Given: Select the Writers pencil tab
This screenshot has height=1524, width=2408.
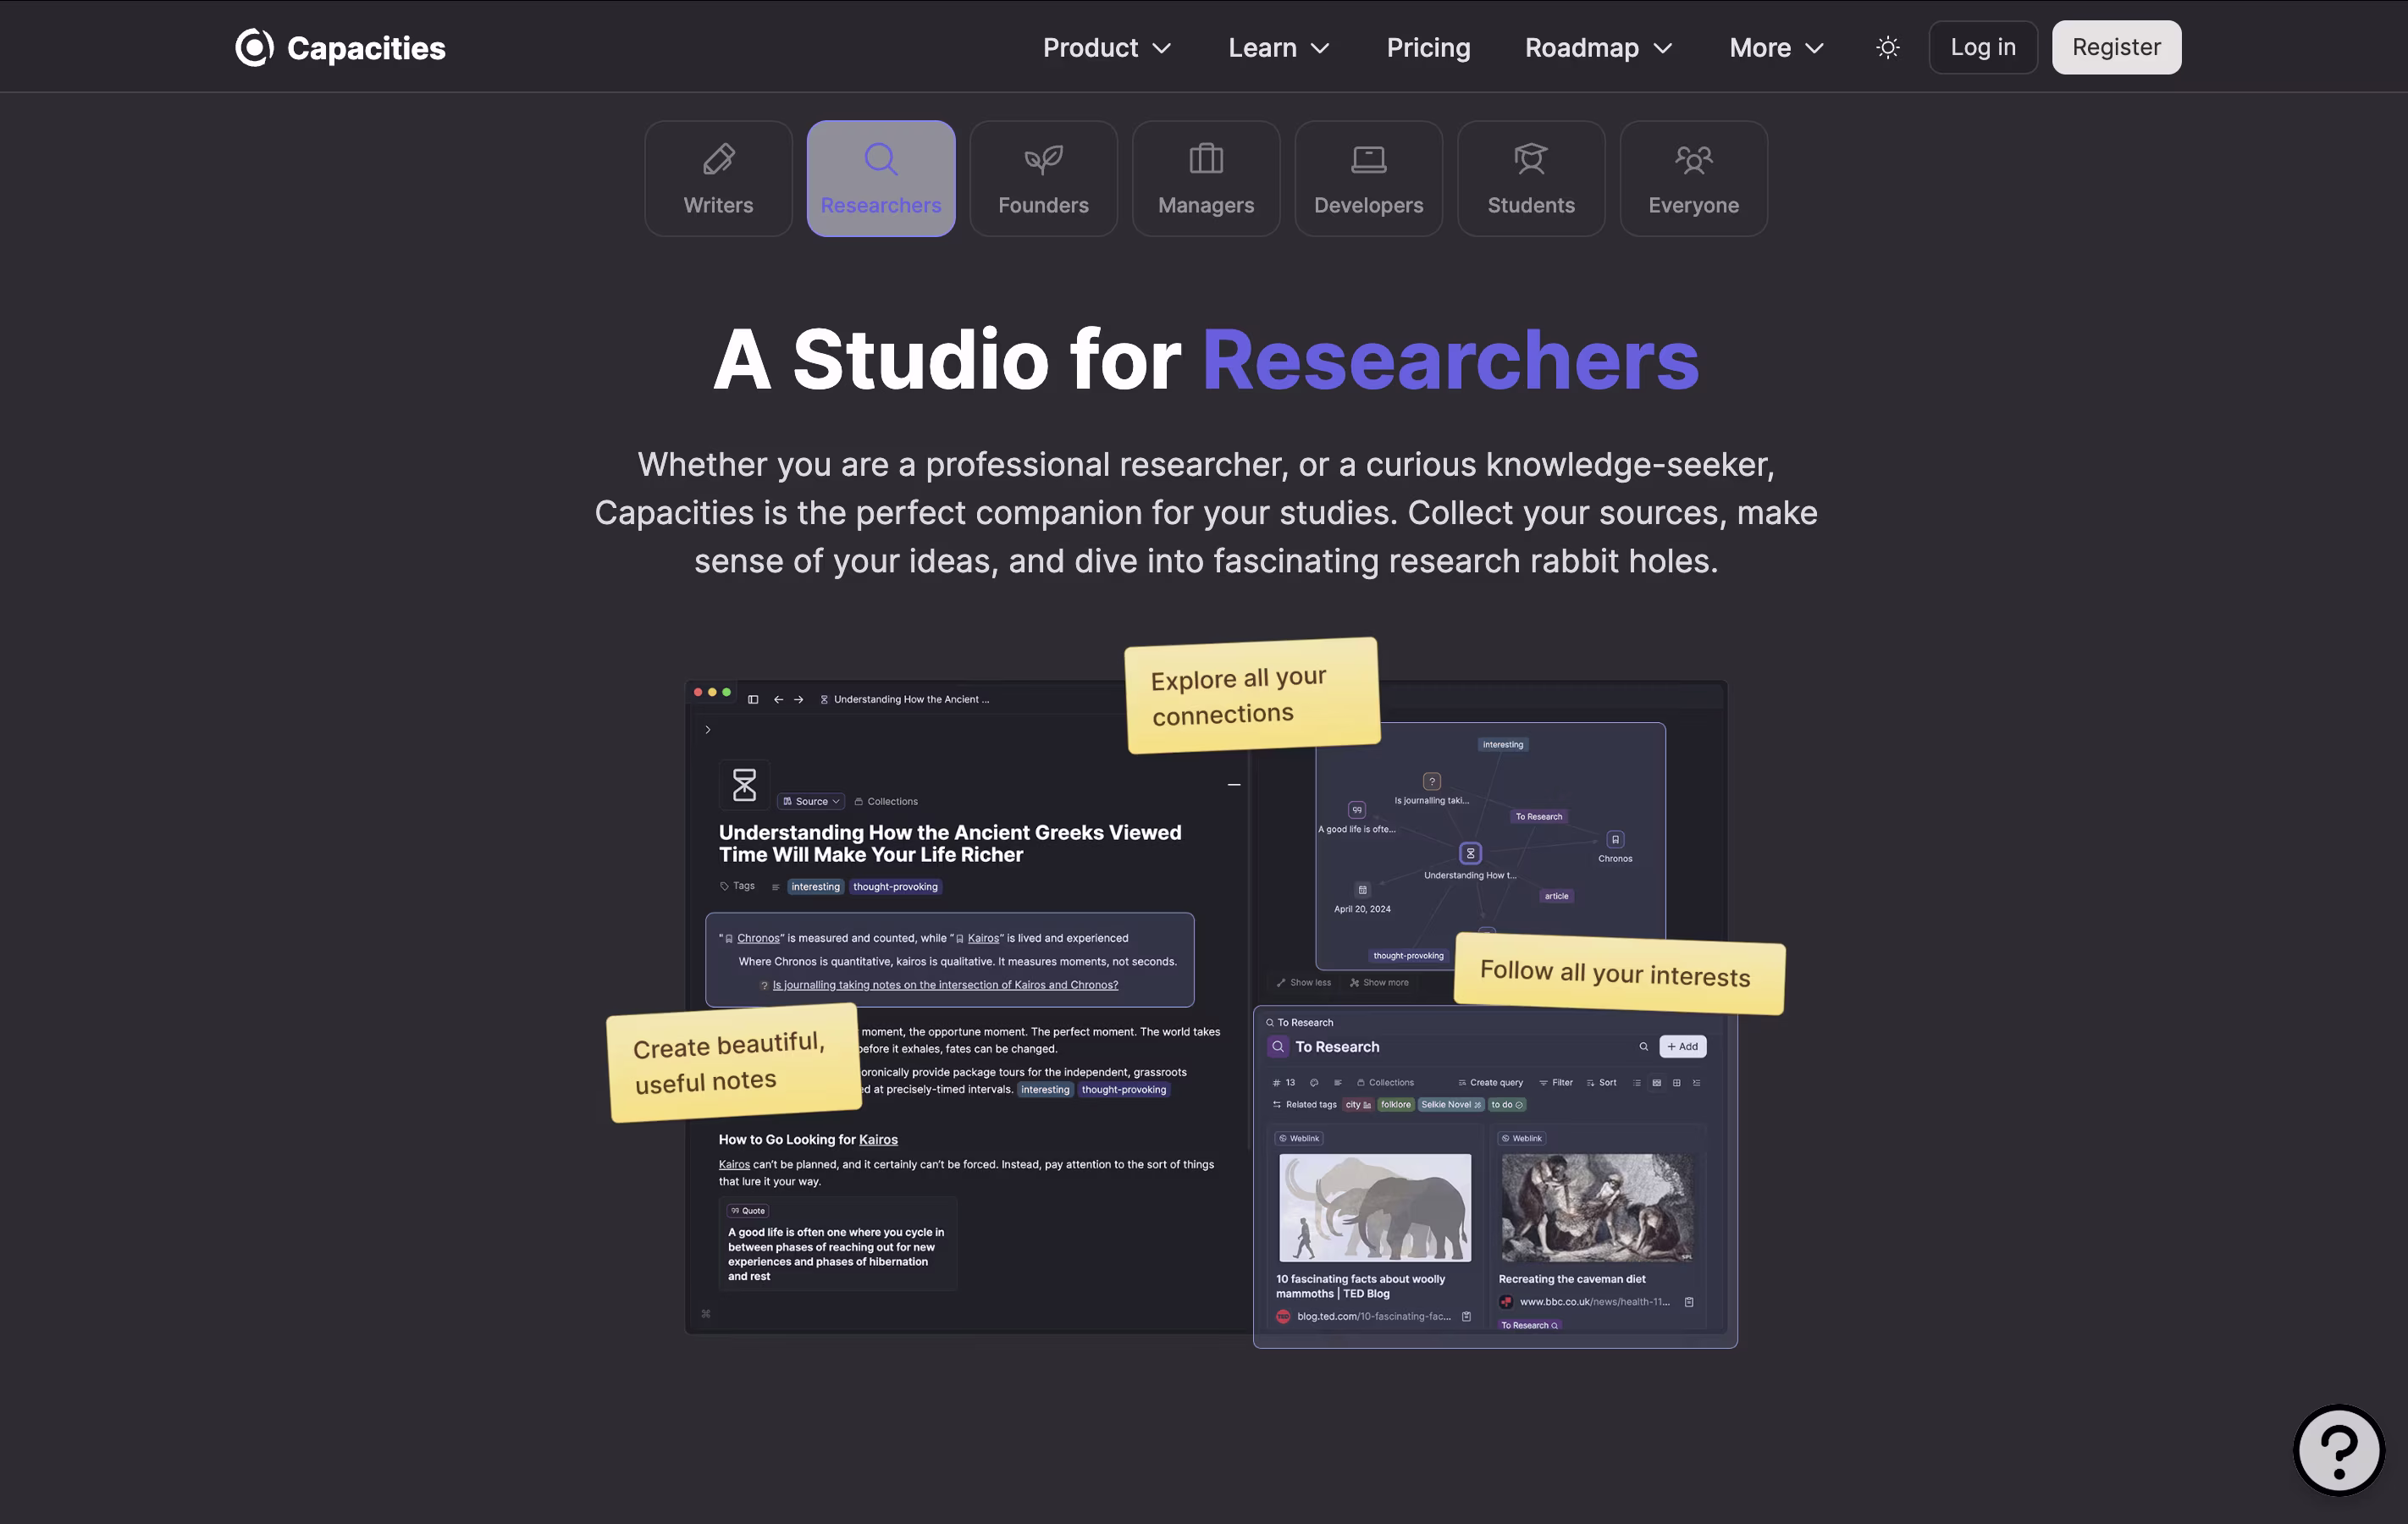Looking at the screenshot, I should pyautogui.click(x=718, y=179).
